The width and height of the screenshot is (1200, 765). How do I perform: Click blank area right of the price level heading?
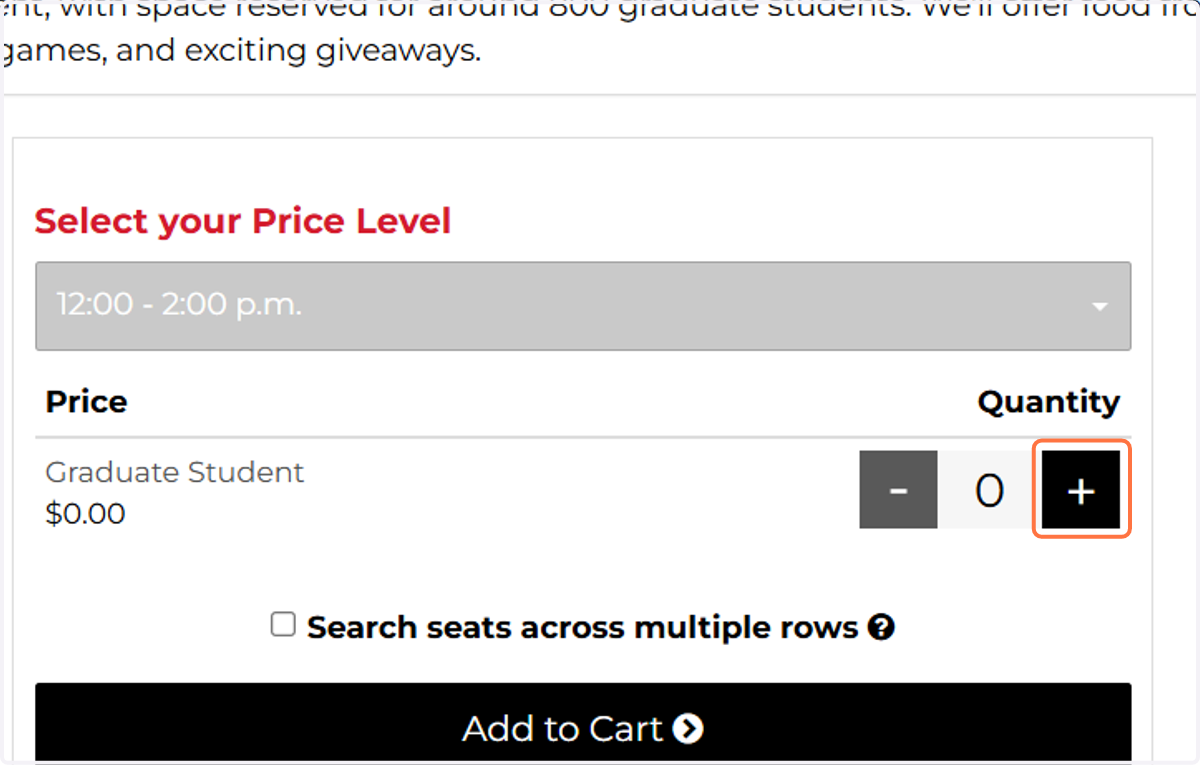point(790,221)
